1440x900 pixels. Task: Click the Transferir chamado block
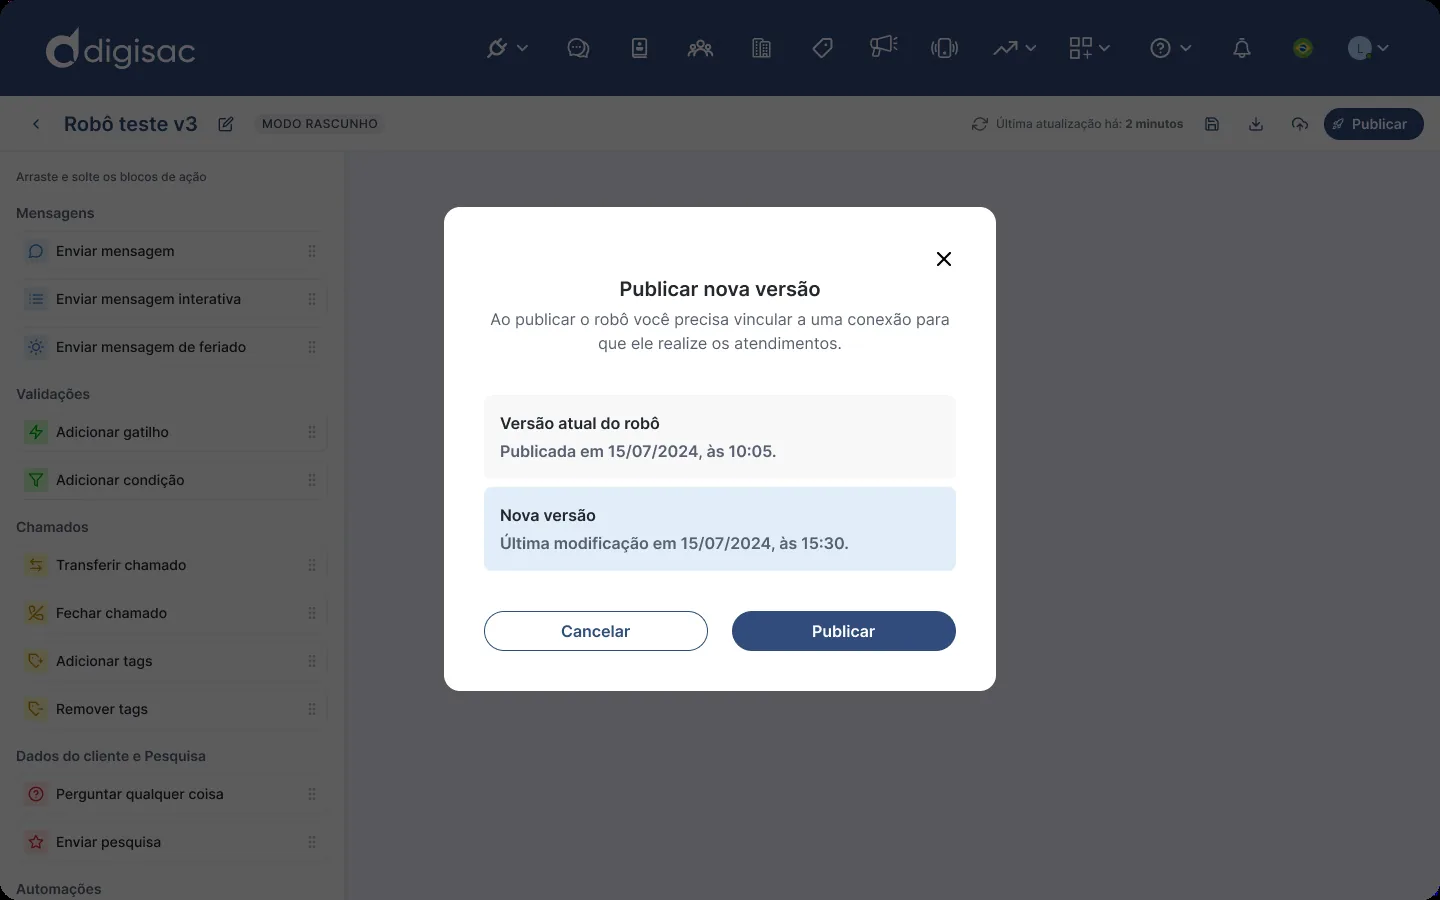[172, 565]
